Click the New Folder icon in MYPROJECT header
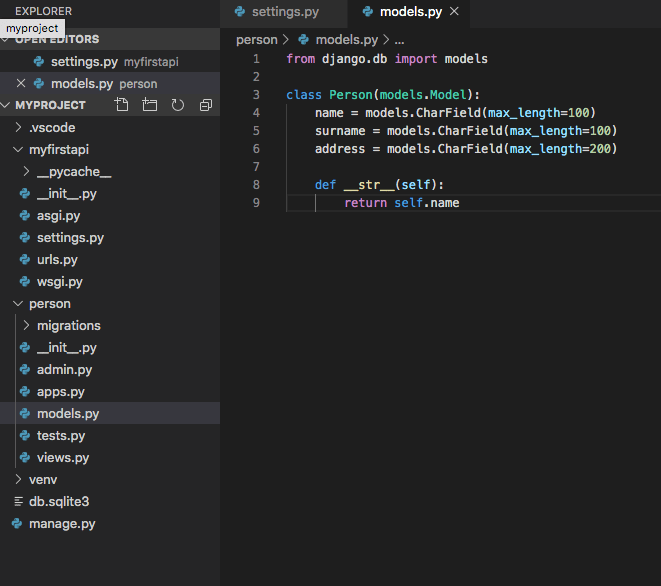This screenshot has width=661, height=586. click(150, 105)
